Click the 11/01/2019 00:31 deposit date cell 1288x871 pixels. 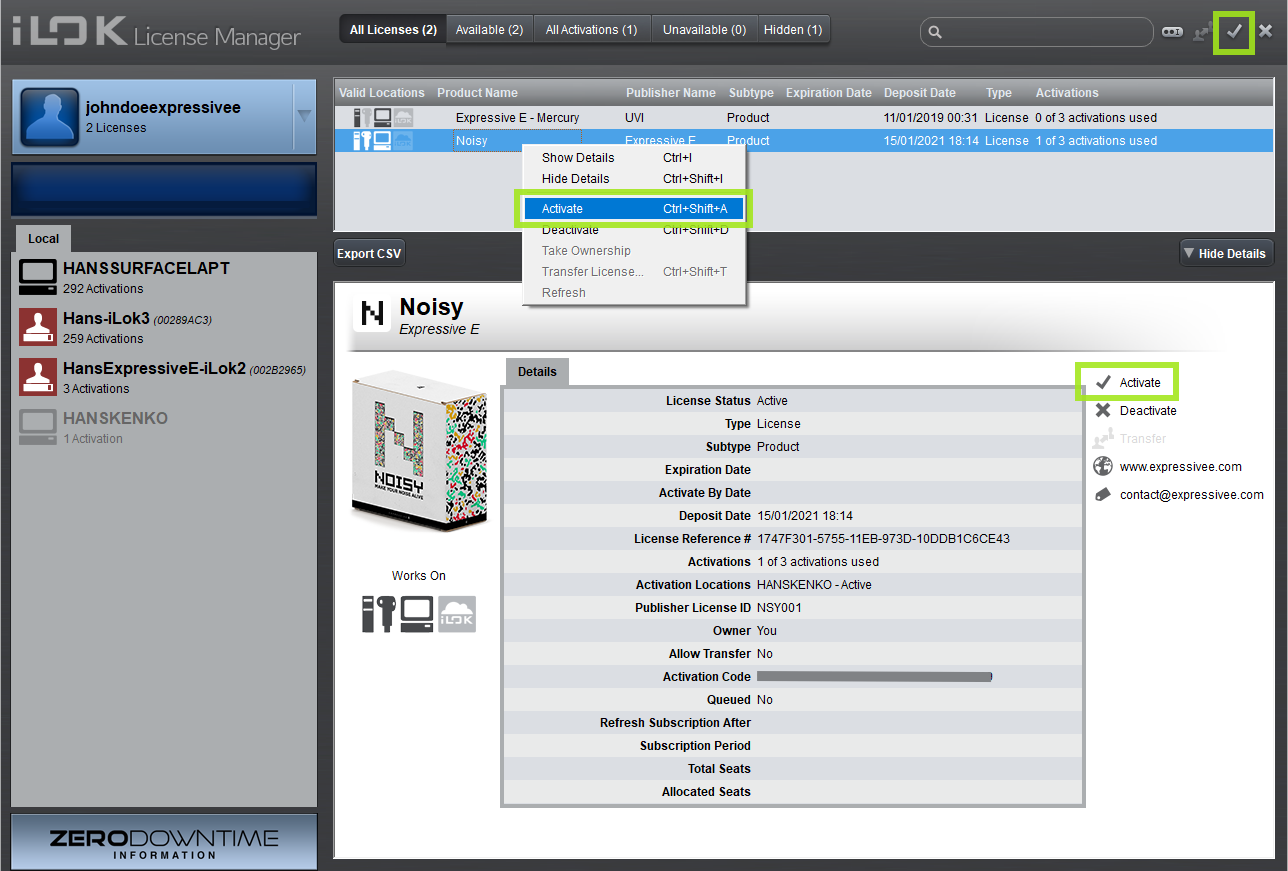coord(931,118)
